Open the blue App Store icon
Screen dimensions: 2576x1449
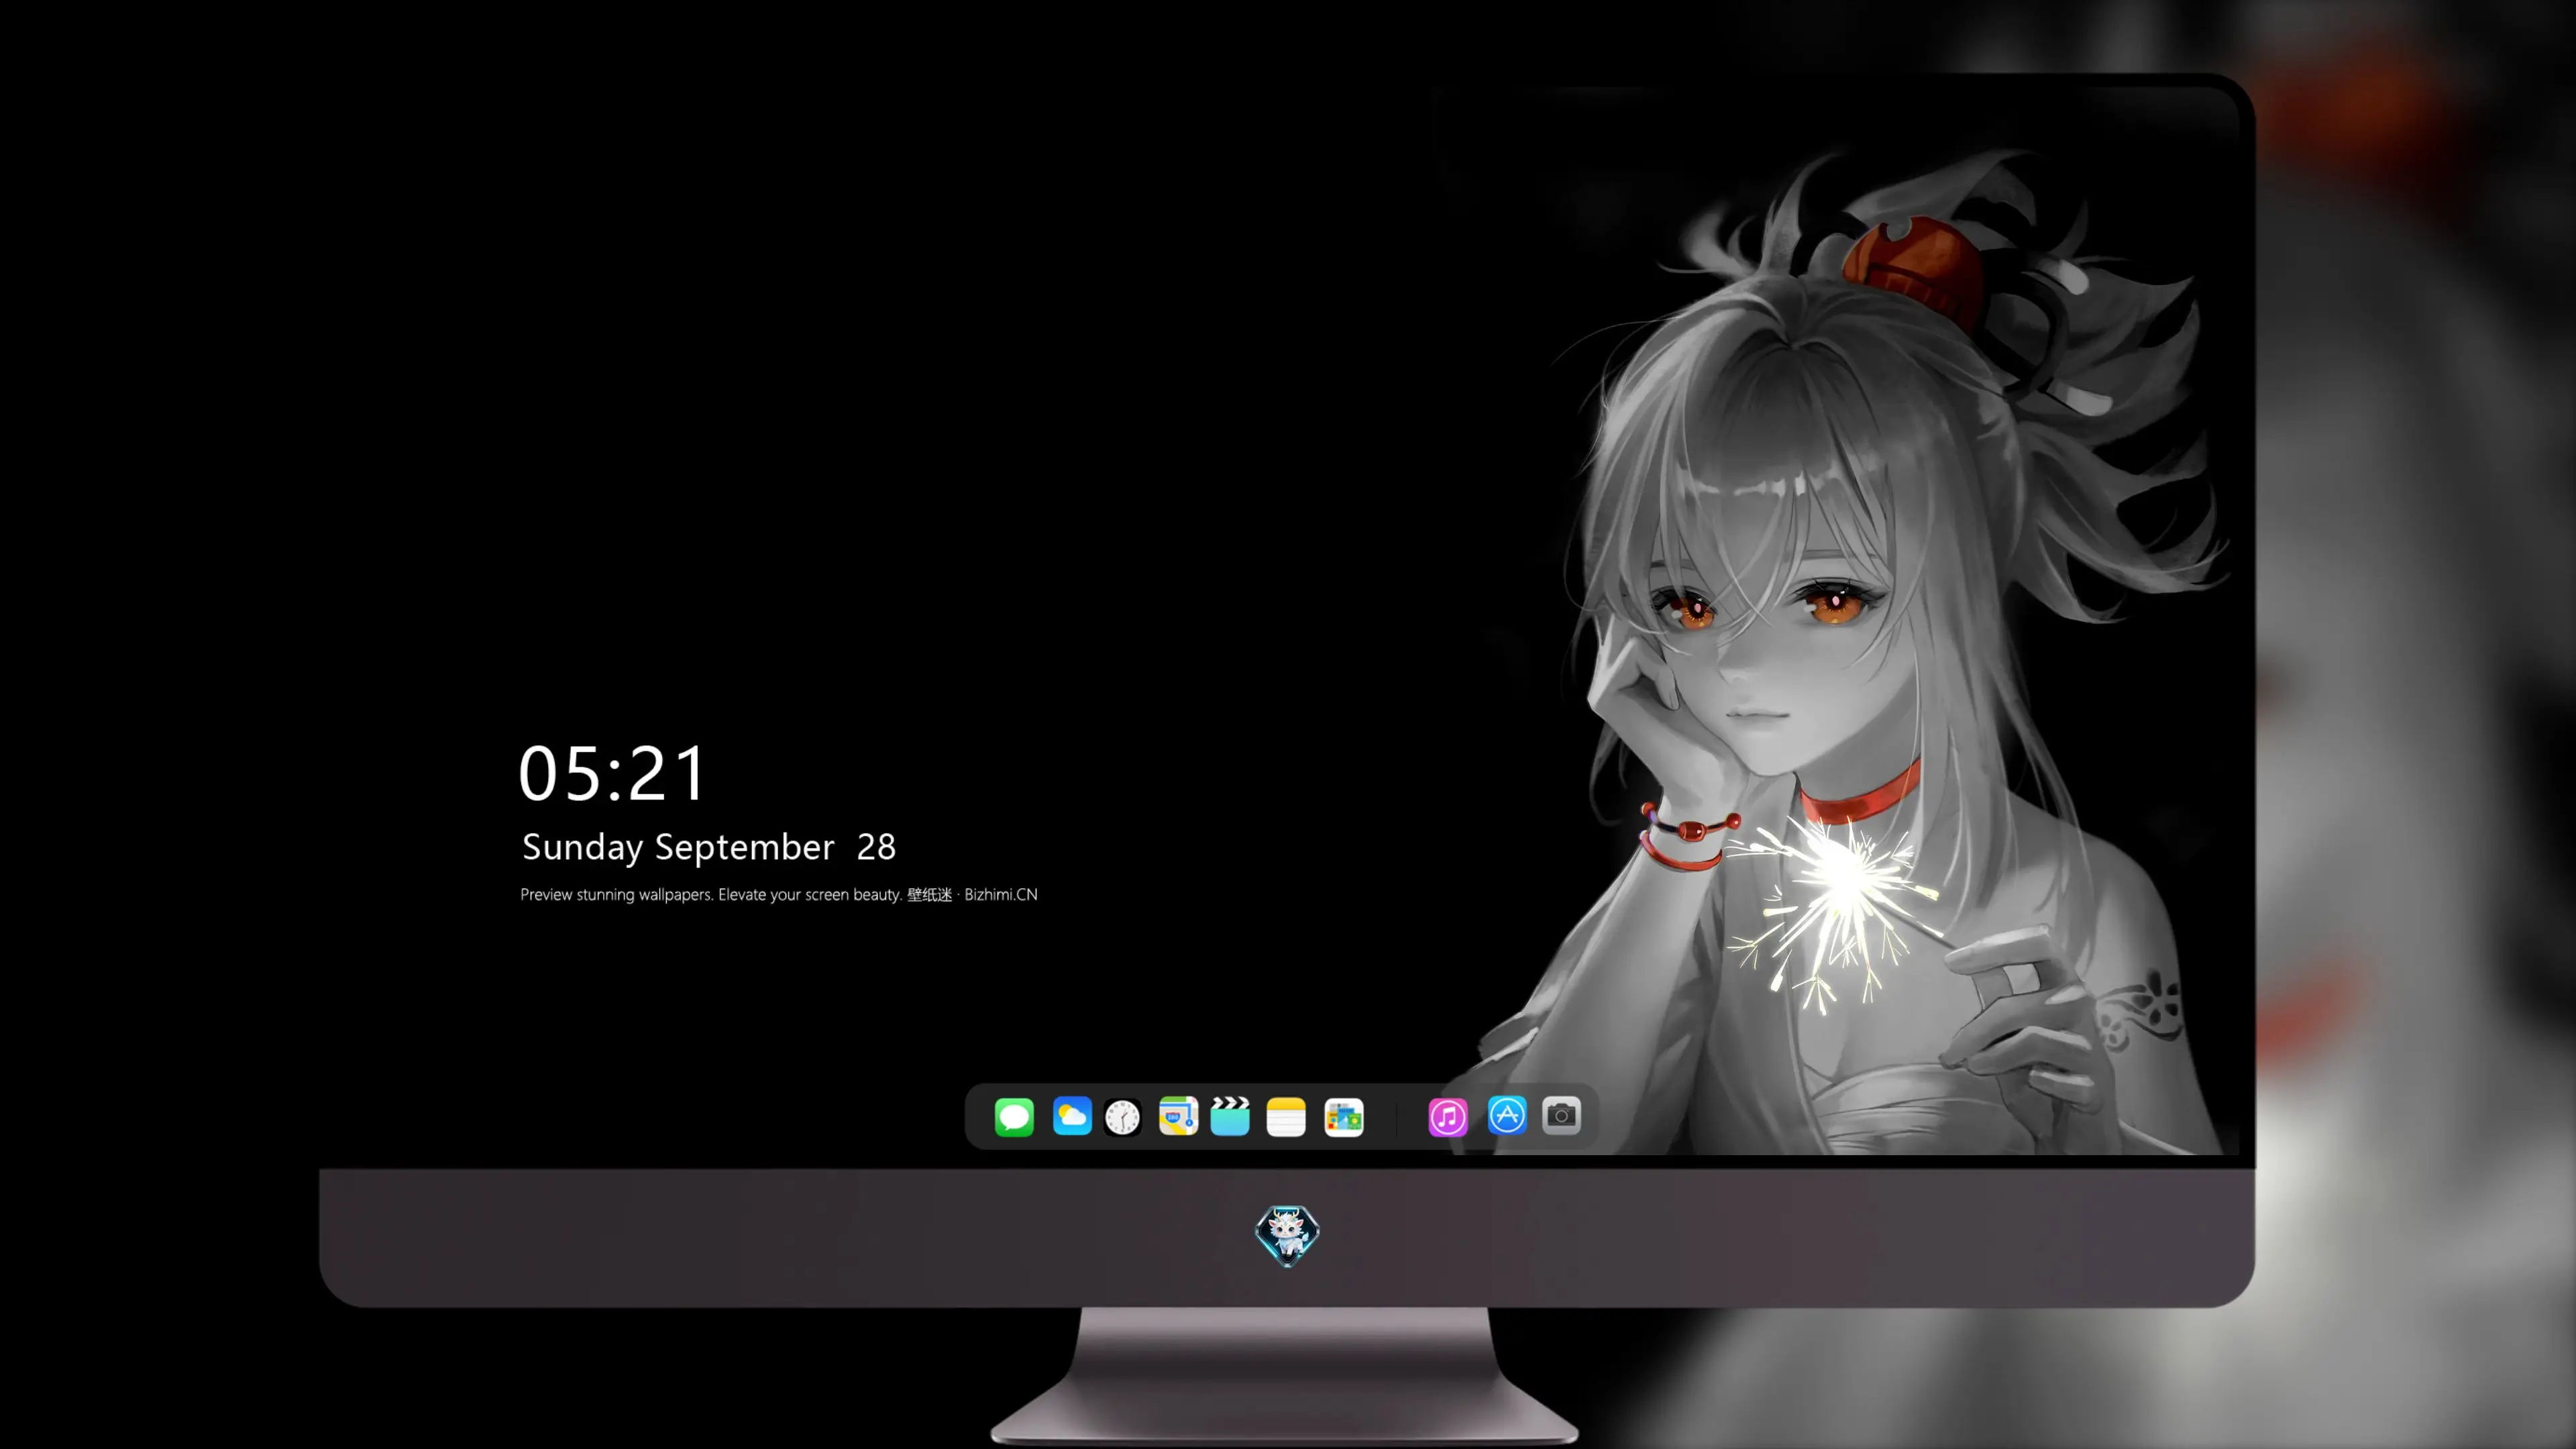(x=1507, y=1116)
